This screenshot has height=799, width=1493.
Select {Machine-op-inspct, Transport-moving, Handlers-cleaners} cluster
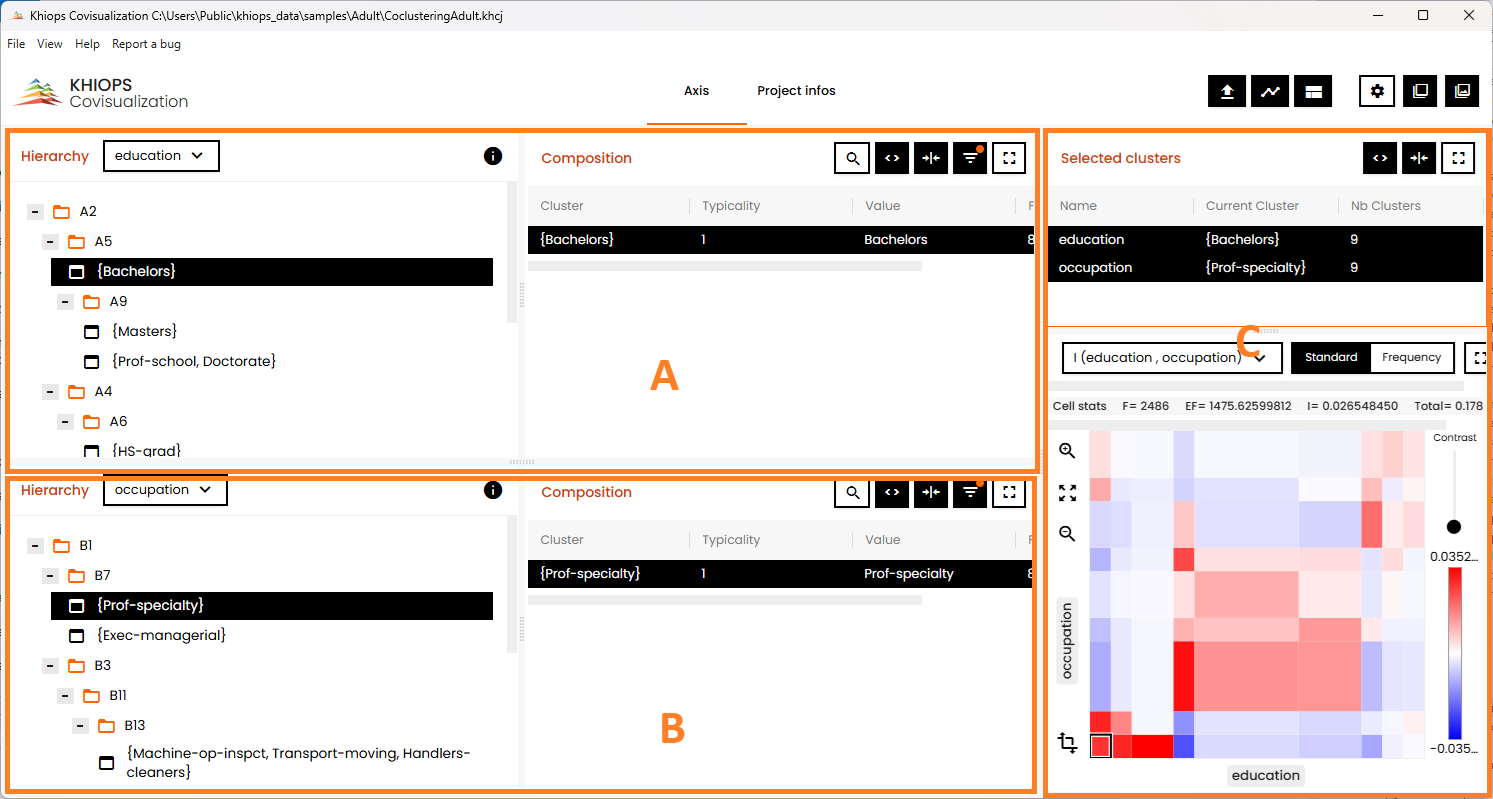tap(298, 763)
